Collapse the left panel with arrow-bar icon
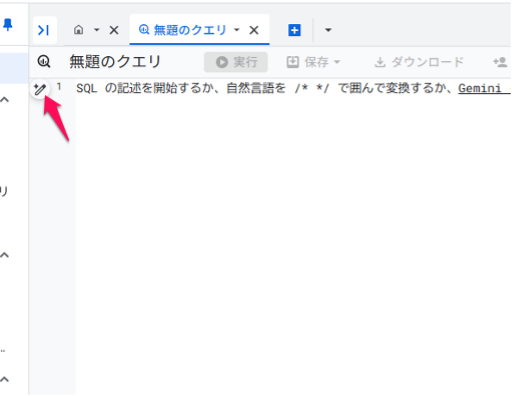Viewport: 512px width, 396px height. [x=44, y=30]
